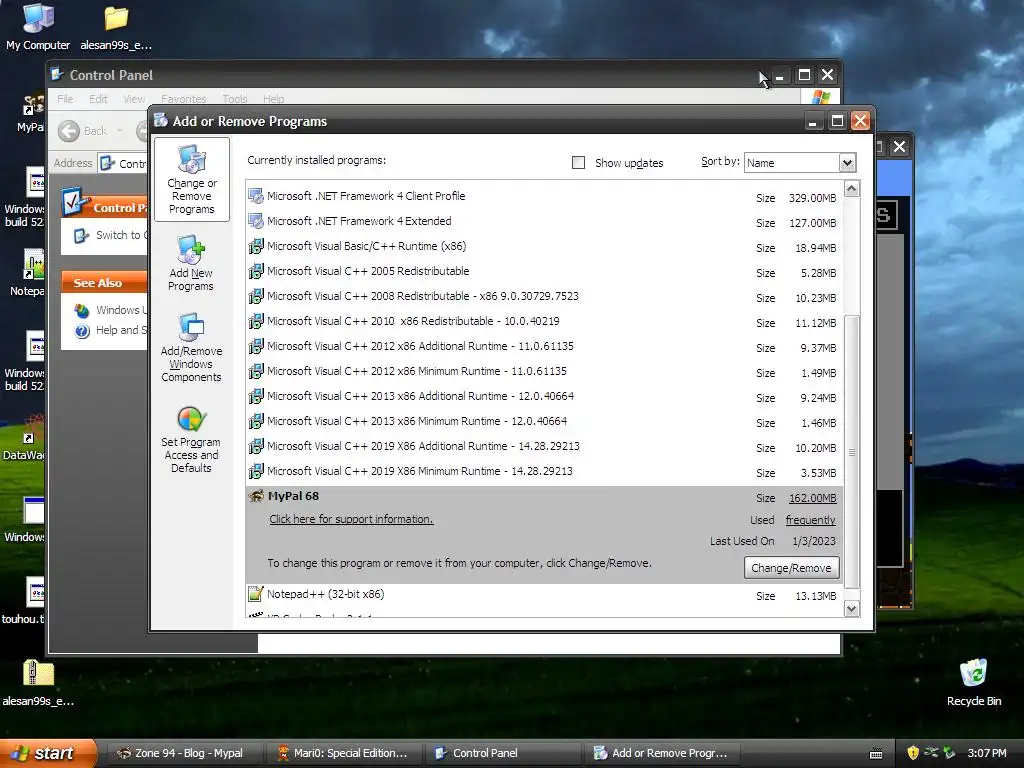Open the Sort by dropdown
This screenshot has height=768, width=1024.
847,163
